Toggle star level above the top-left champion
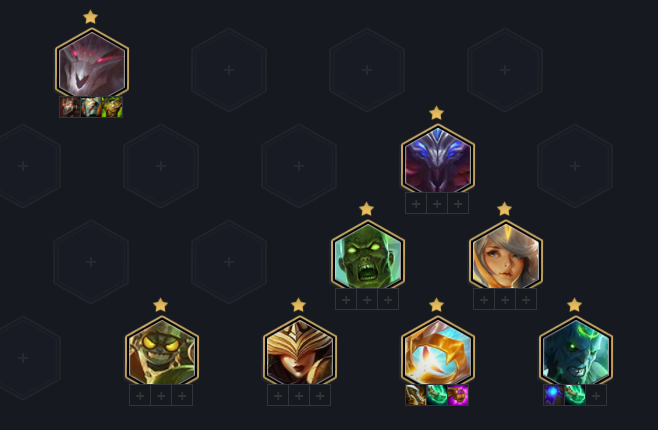658x430 pixels. [x=91, y=17]
